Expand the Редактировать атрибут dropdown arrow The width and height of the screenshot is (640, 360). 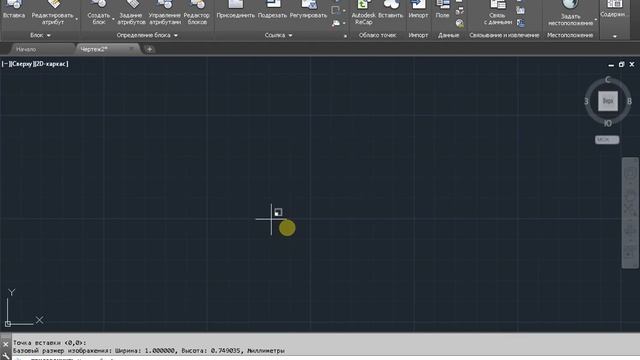tap(76, 19)
